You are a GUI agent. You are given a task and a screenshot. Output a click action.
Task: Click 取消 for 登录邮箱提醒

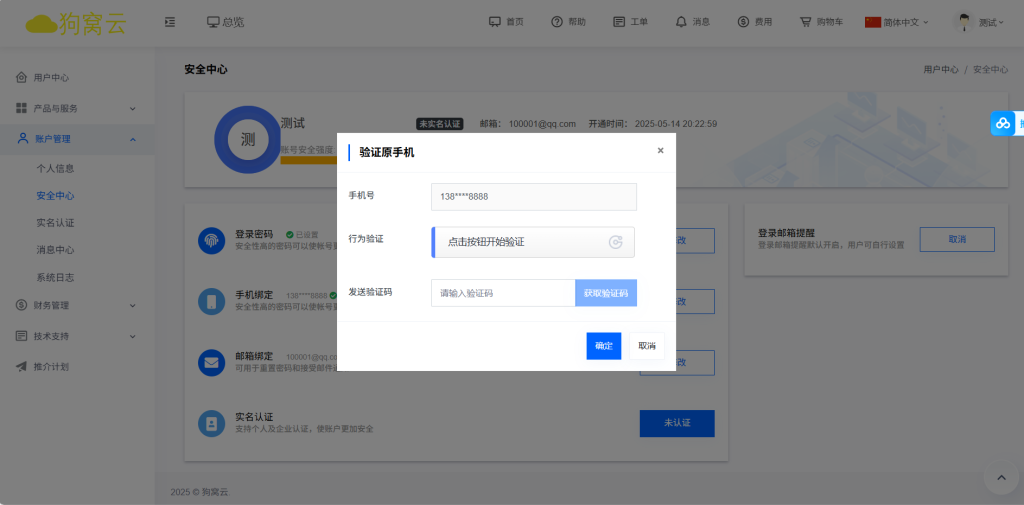[957, 240]
